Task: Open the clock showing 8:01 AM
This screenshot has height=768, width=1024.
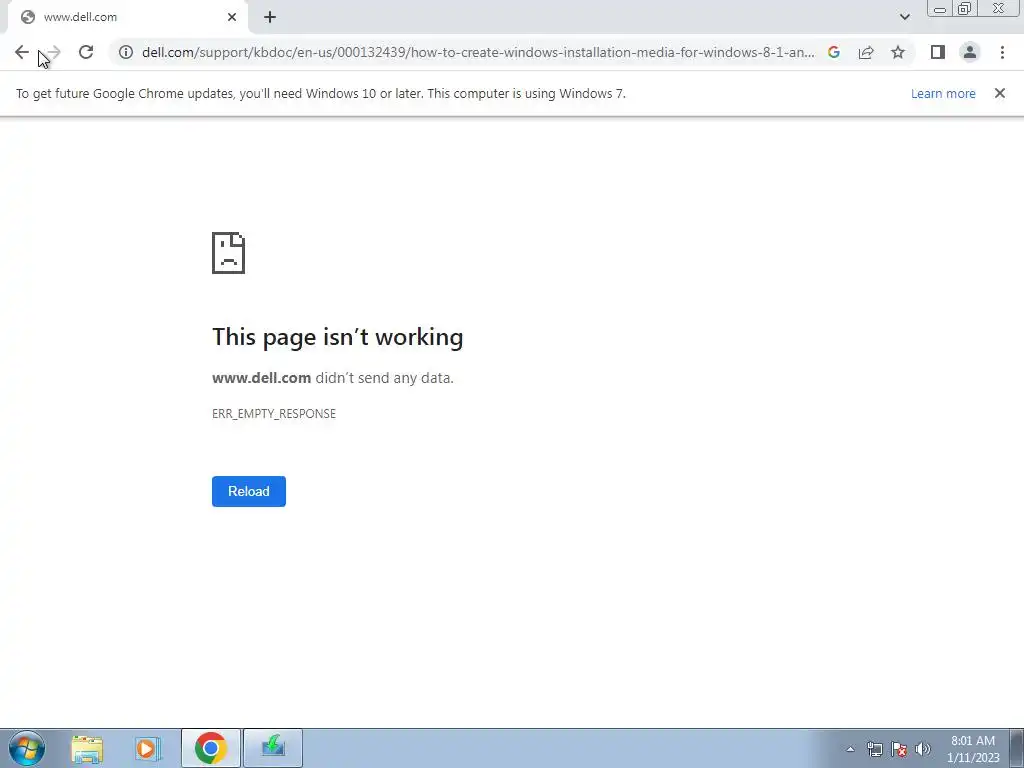Action: (x=973, y=749)
